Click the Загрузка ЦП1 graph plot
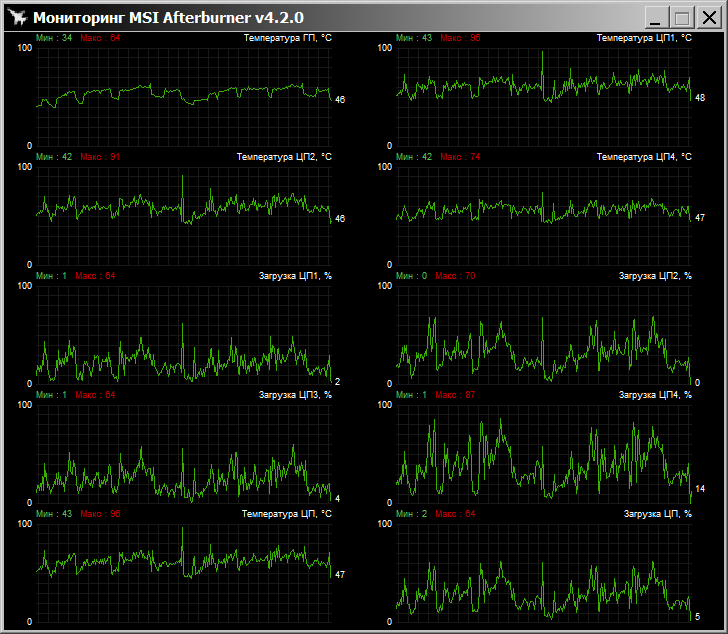The height and width of the screenshot is (634, 728). (184, 334)
